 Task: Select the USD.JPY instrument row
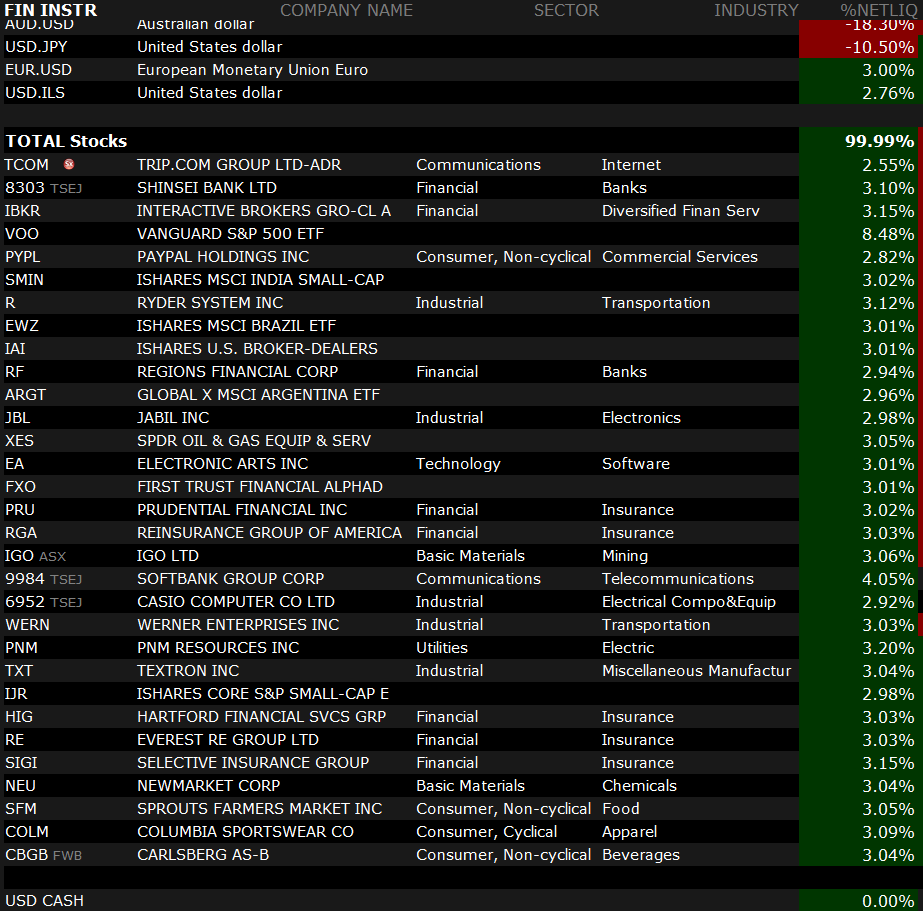pyautogui.click(x=460, y=46)
